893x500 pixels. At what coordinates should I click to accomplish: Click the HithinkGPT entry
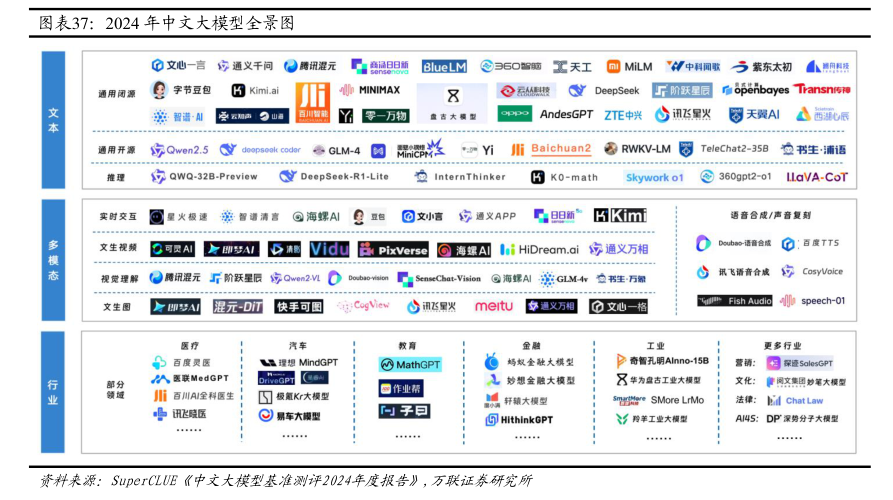(519, 420)
